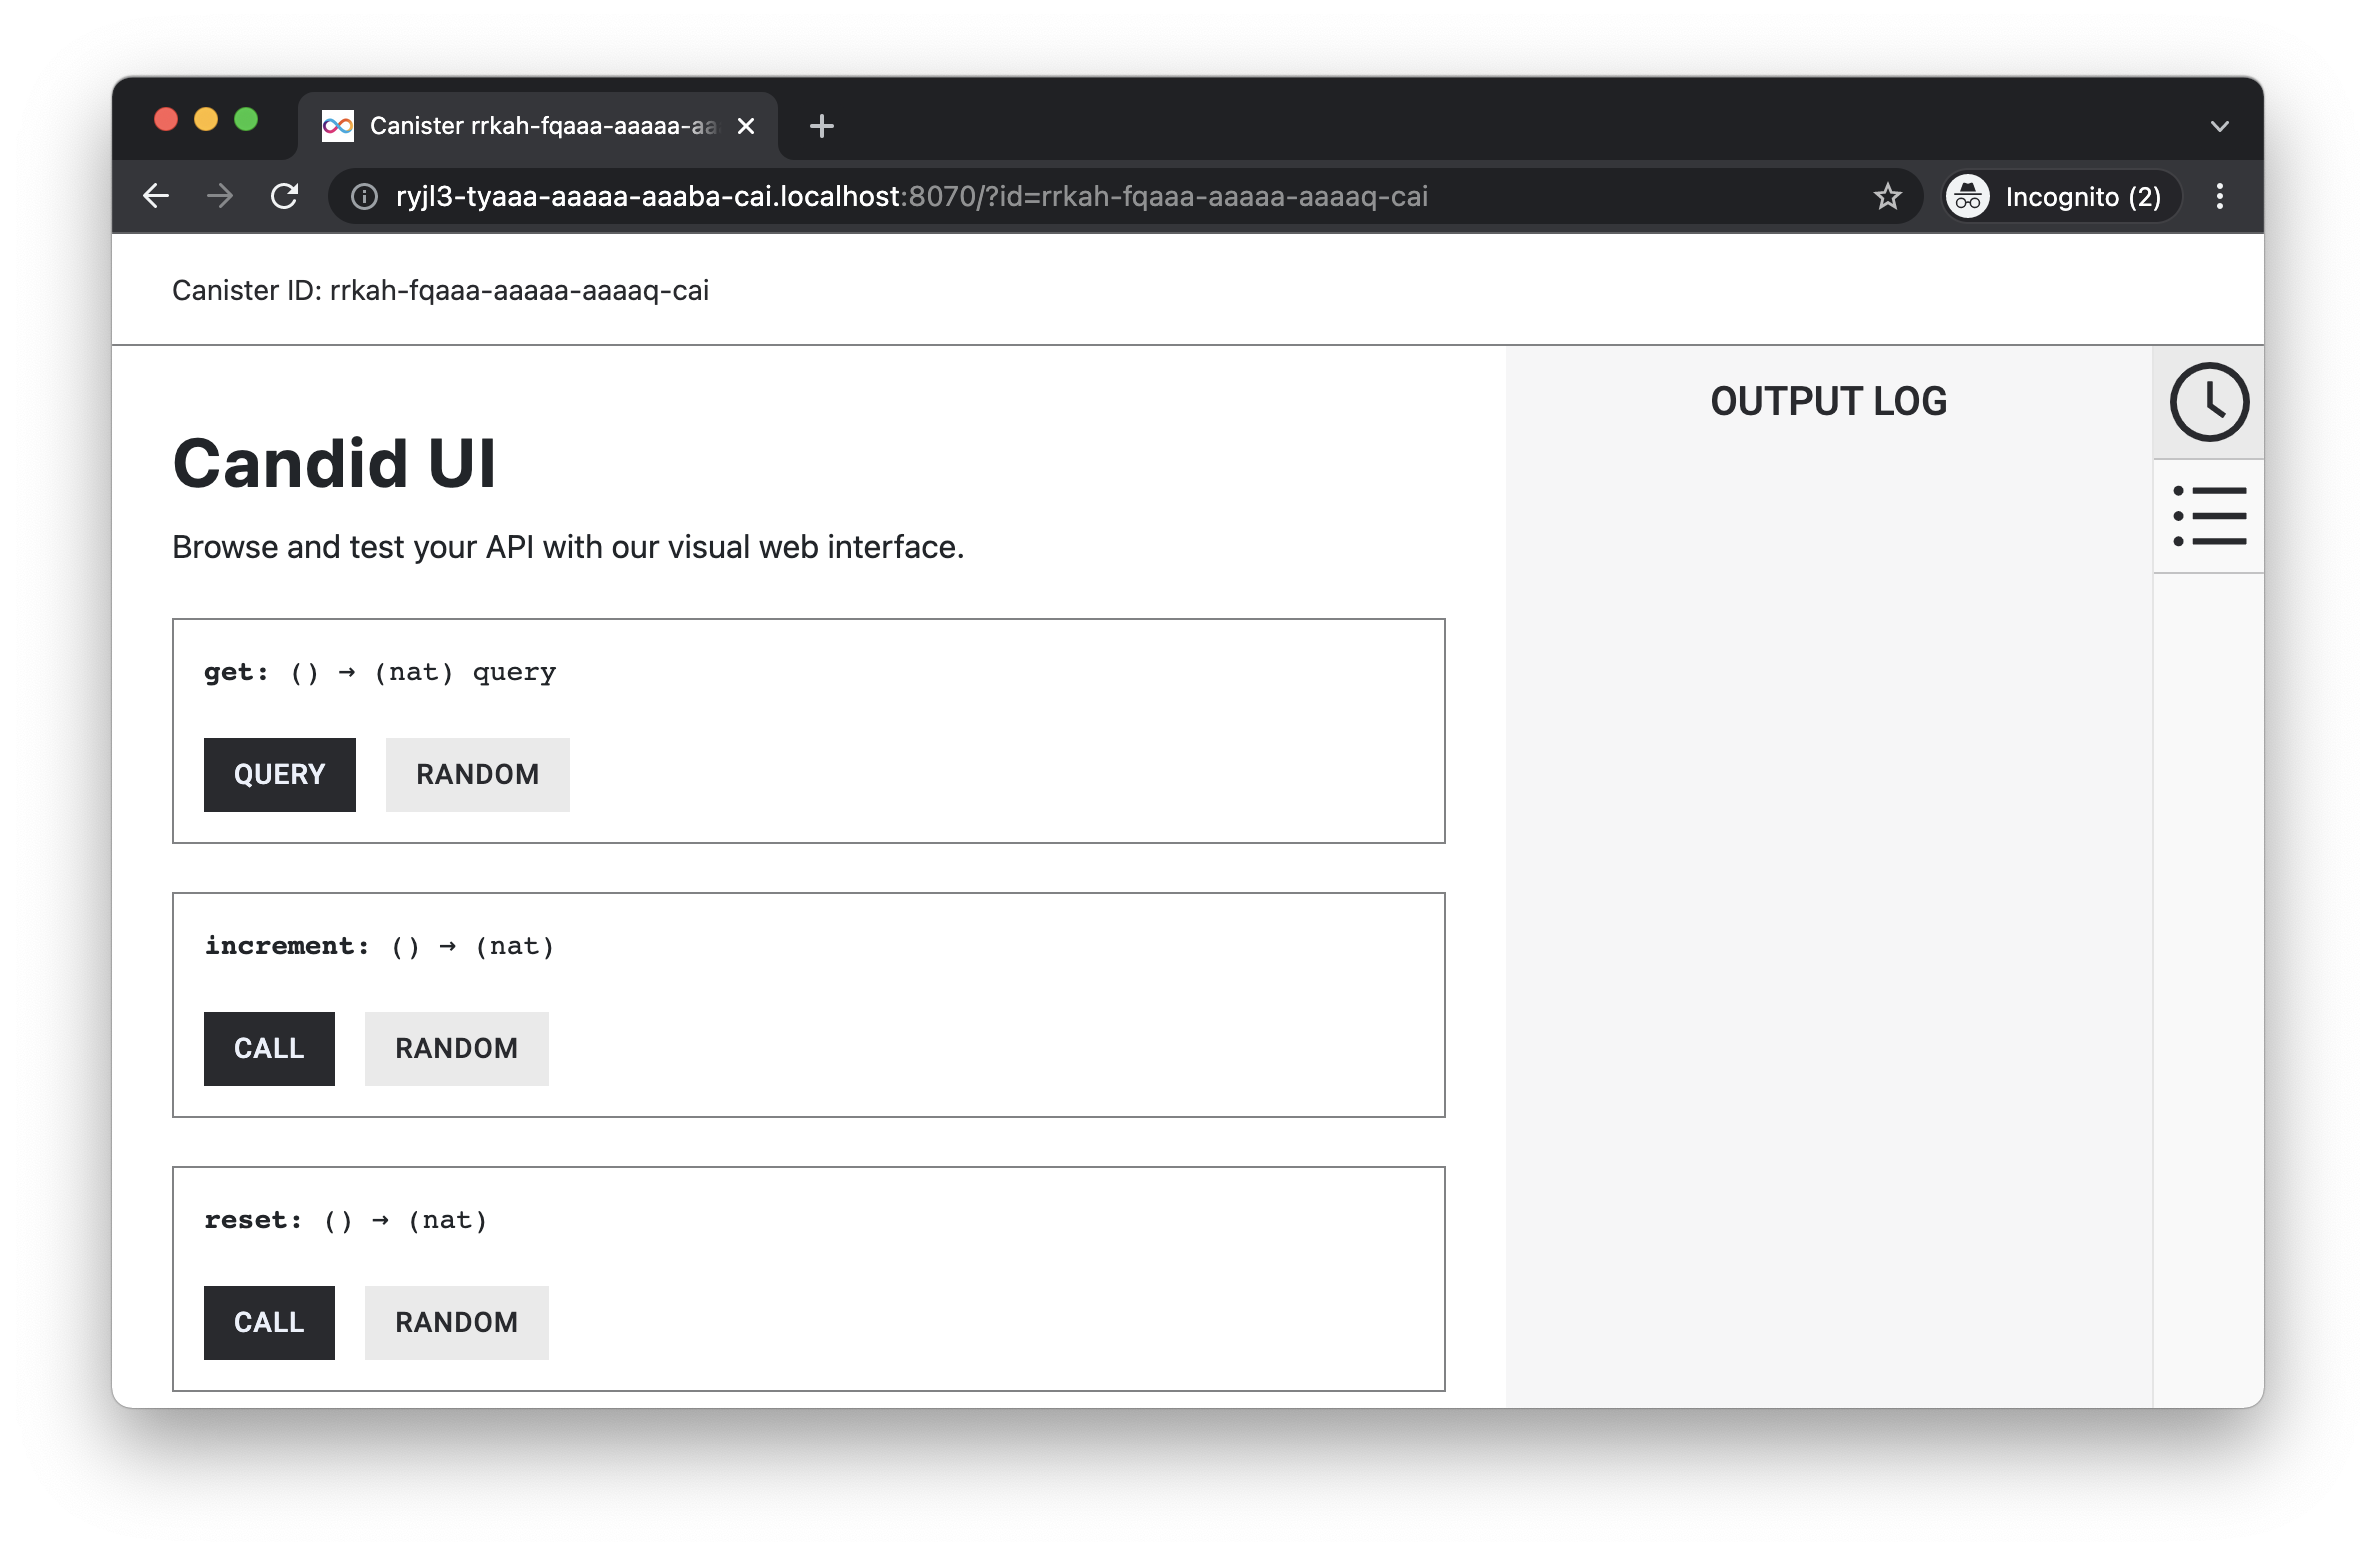Click the green fullscreen window button

pos(246,120)
